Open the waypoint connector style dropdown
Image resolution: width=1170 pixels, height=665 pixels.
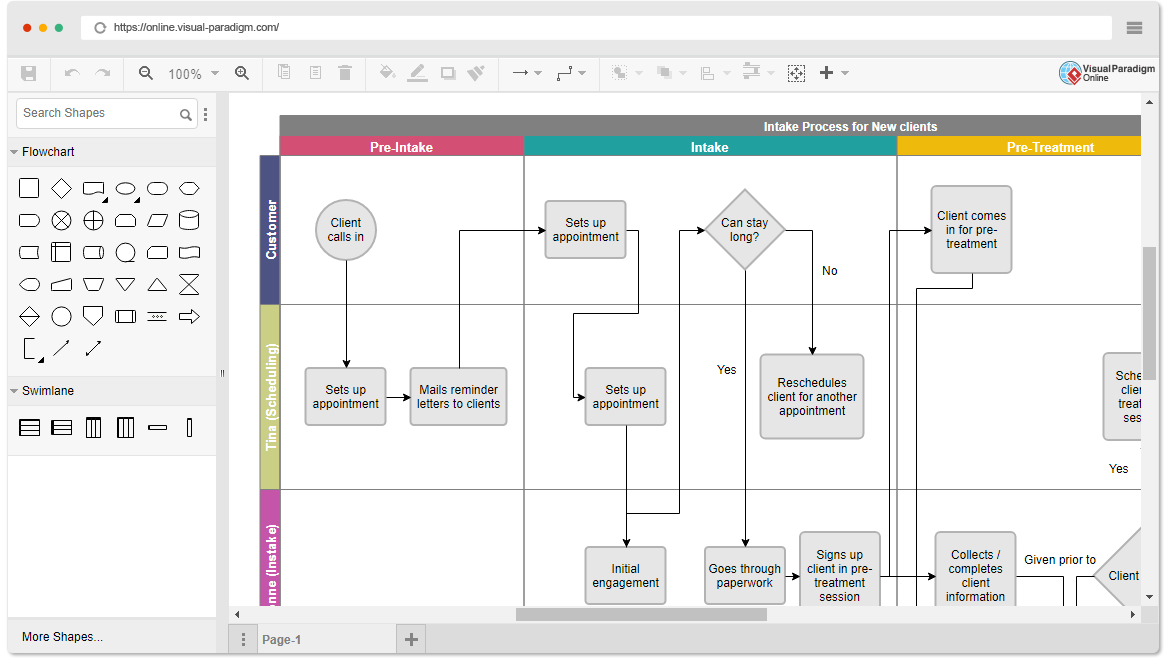572,73
